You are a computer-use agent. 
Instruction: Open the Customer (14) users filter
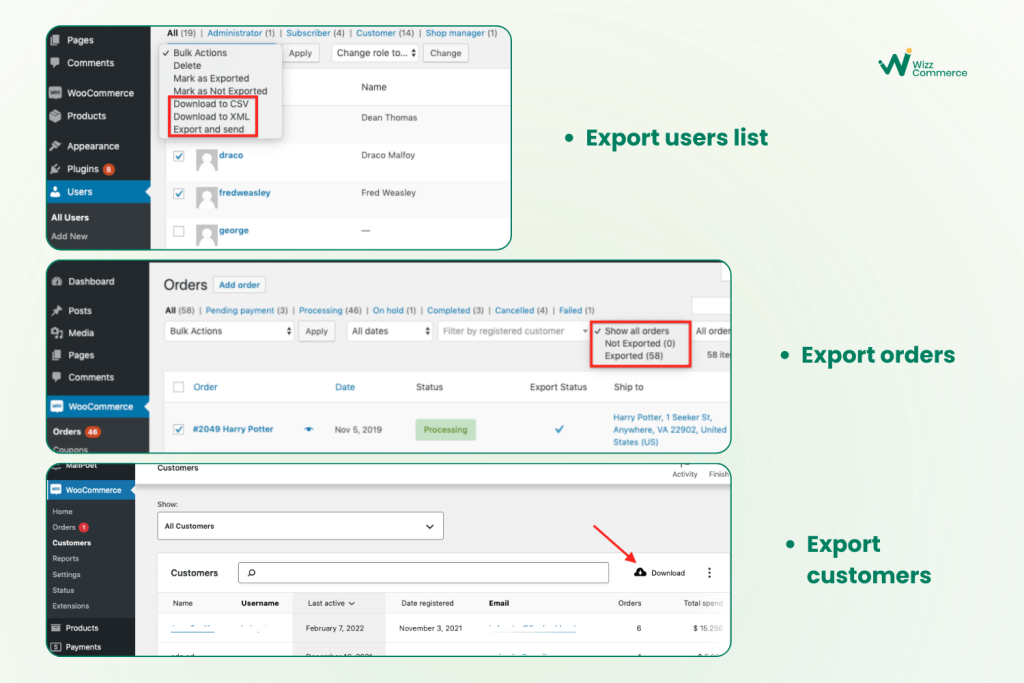[385, 33]
